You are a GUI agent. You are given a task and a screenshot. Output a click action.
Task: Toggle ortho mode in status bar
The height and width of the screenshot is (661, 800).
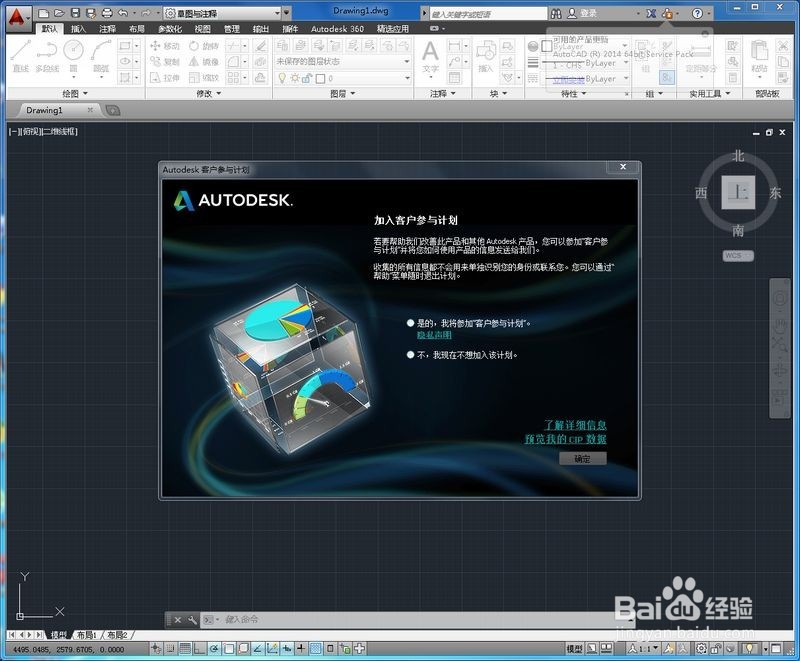coord(199,648)
